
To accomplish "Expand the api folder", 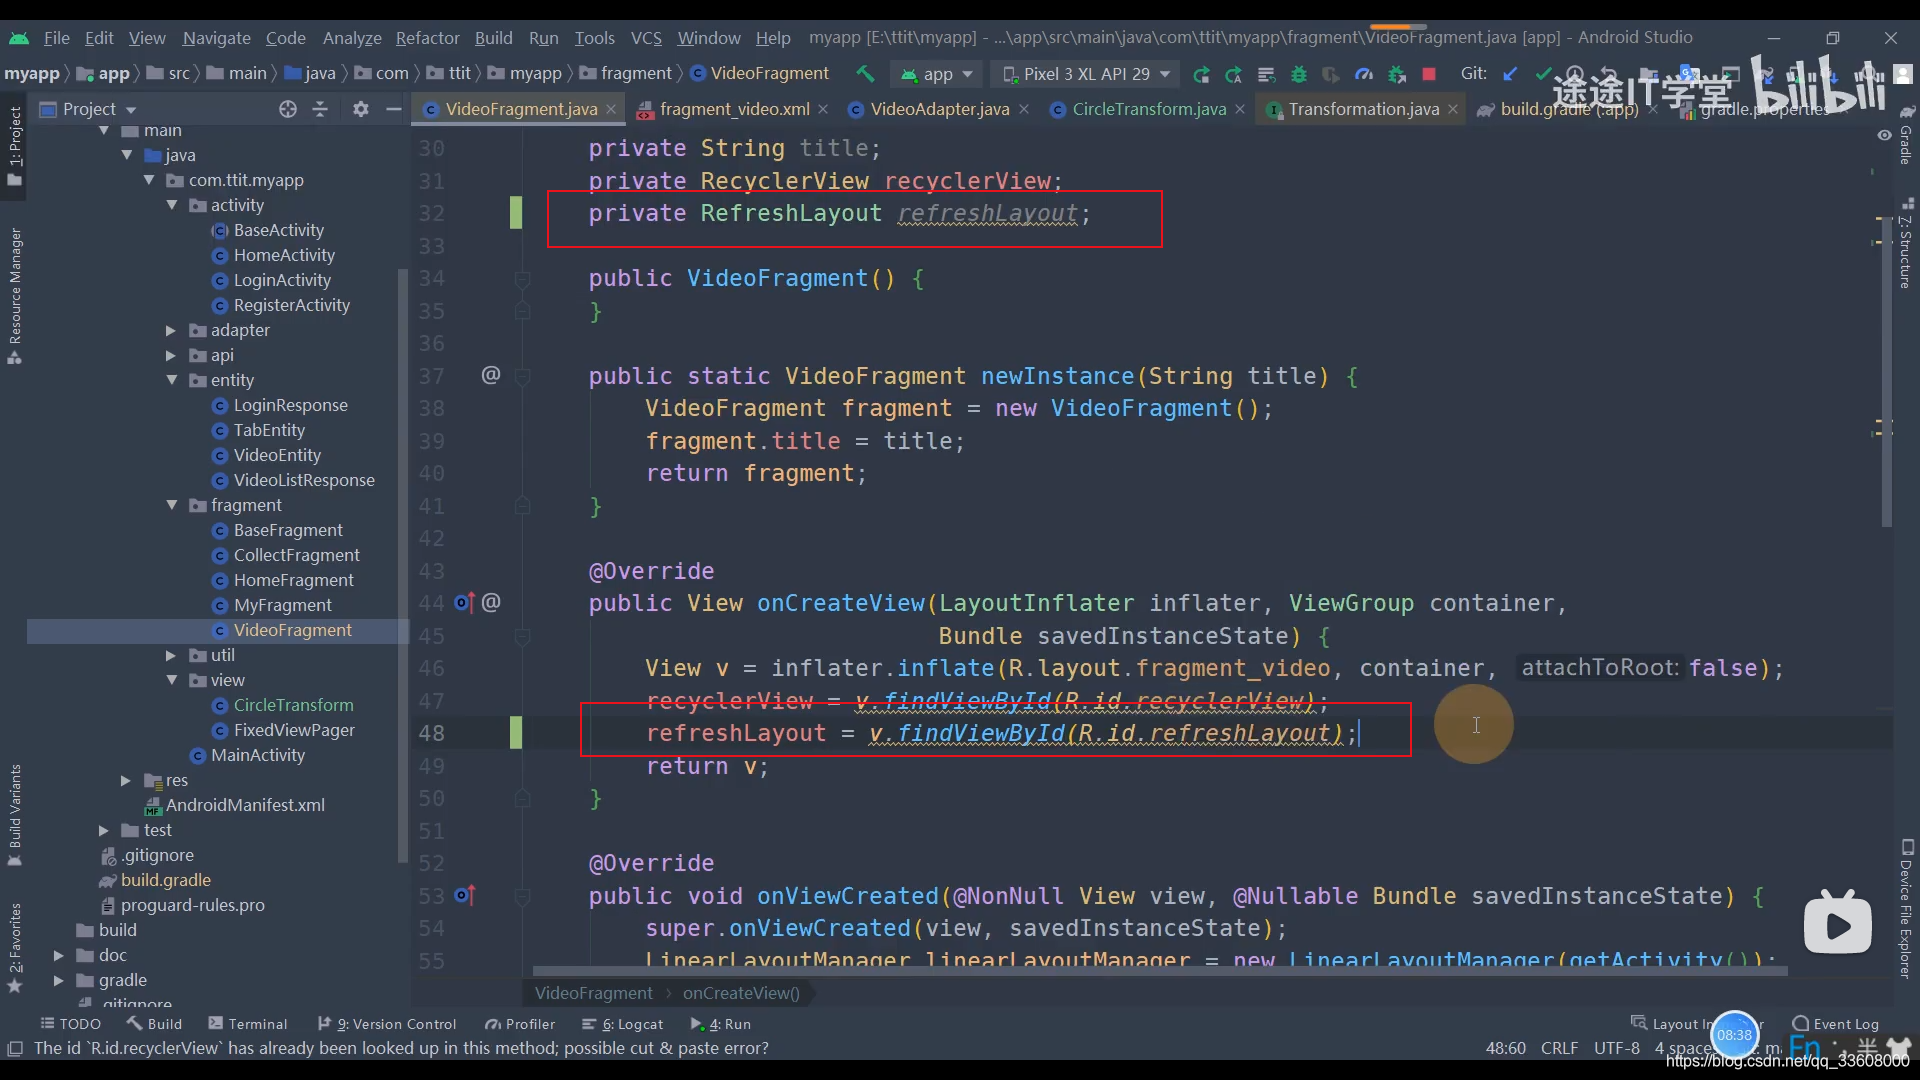I will pyautogui.click(x=171, y=355).
